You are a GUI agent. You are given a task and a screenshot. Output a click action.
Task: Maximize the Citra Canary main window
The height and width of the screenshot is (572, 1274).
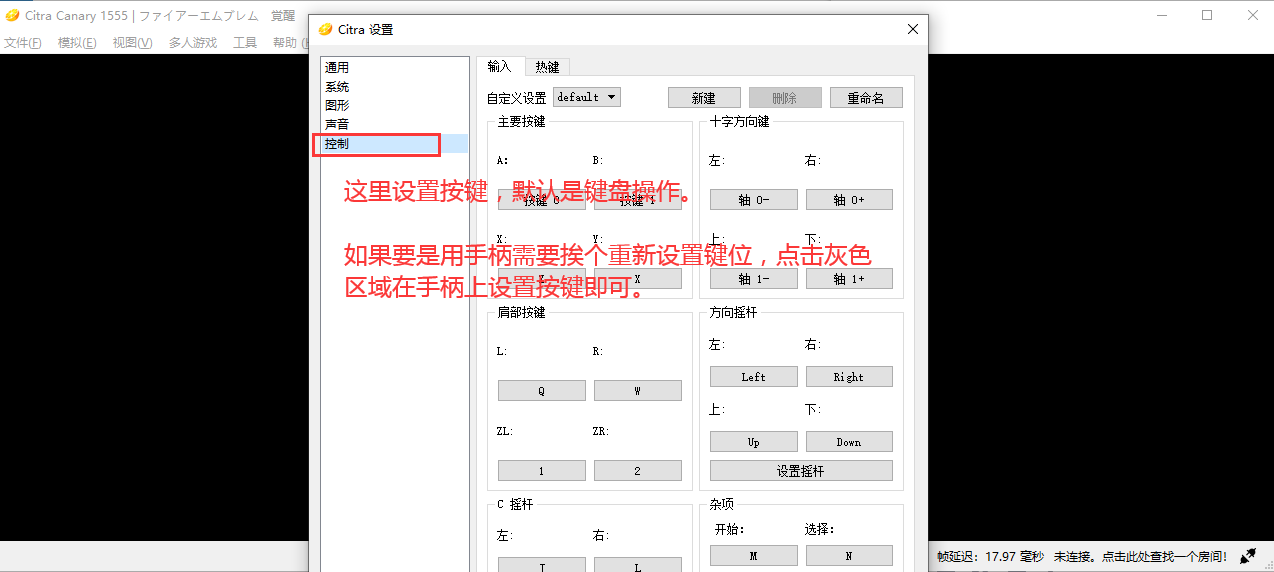coord(1207,15)
